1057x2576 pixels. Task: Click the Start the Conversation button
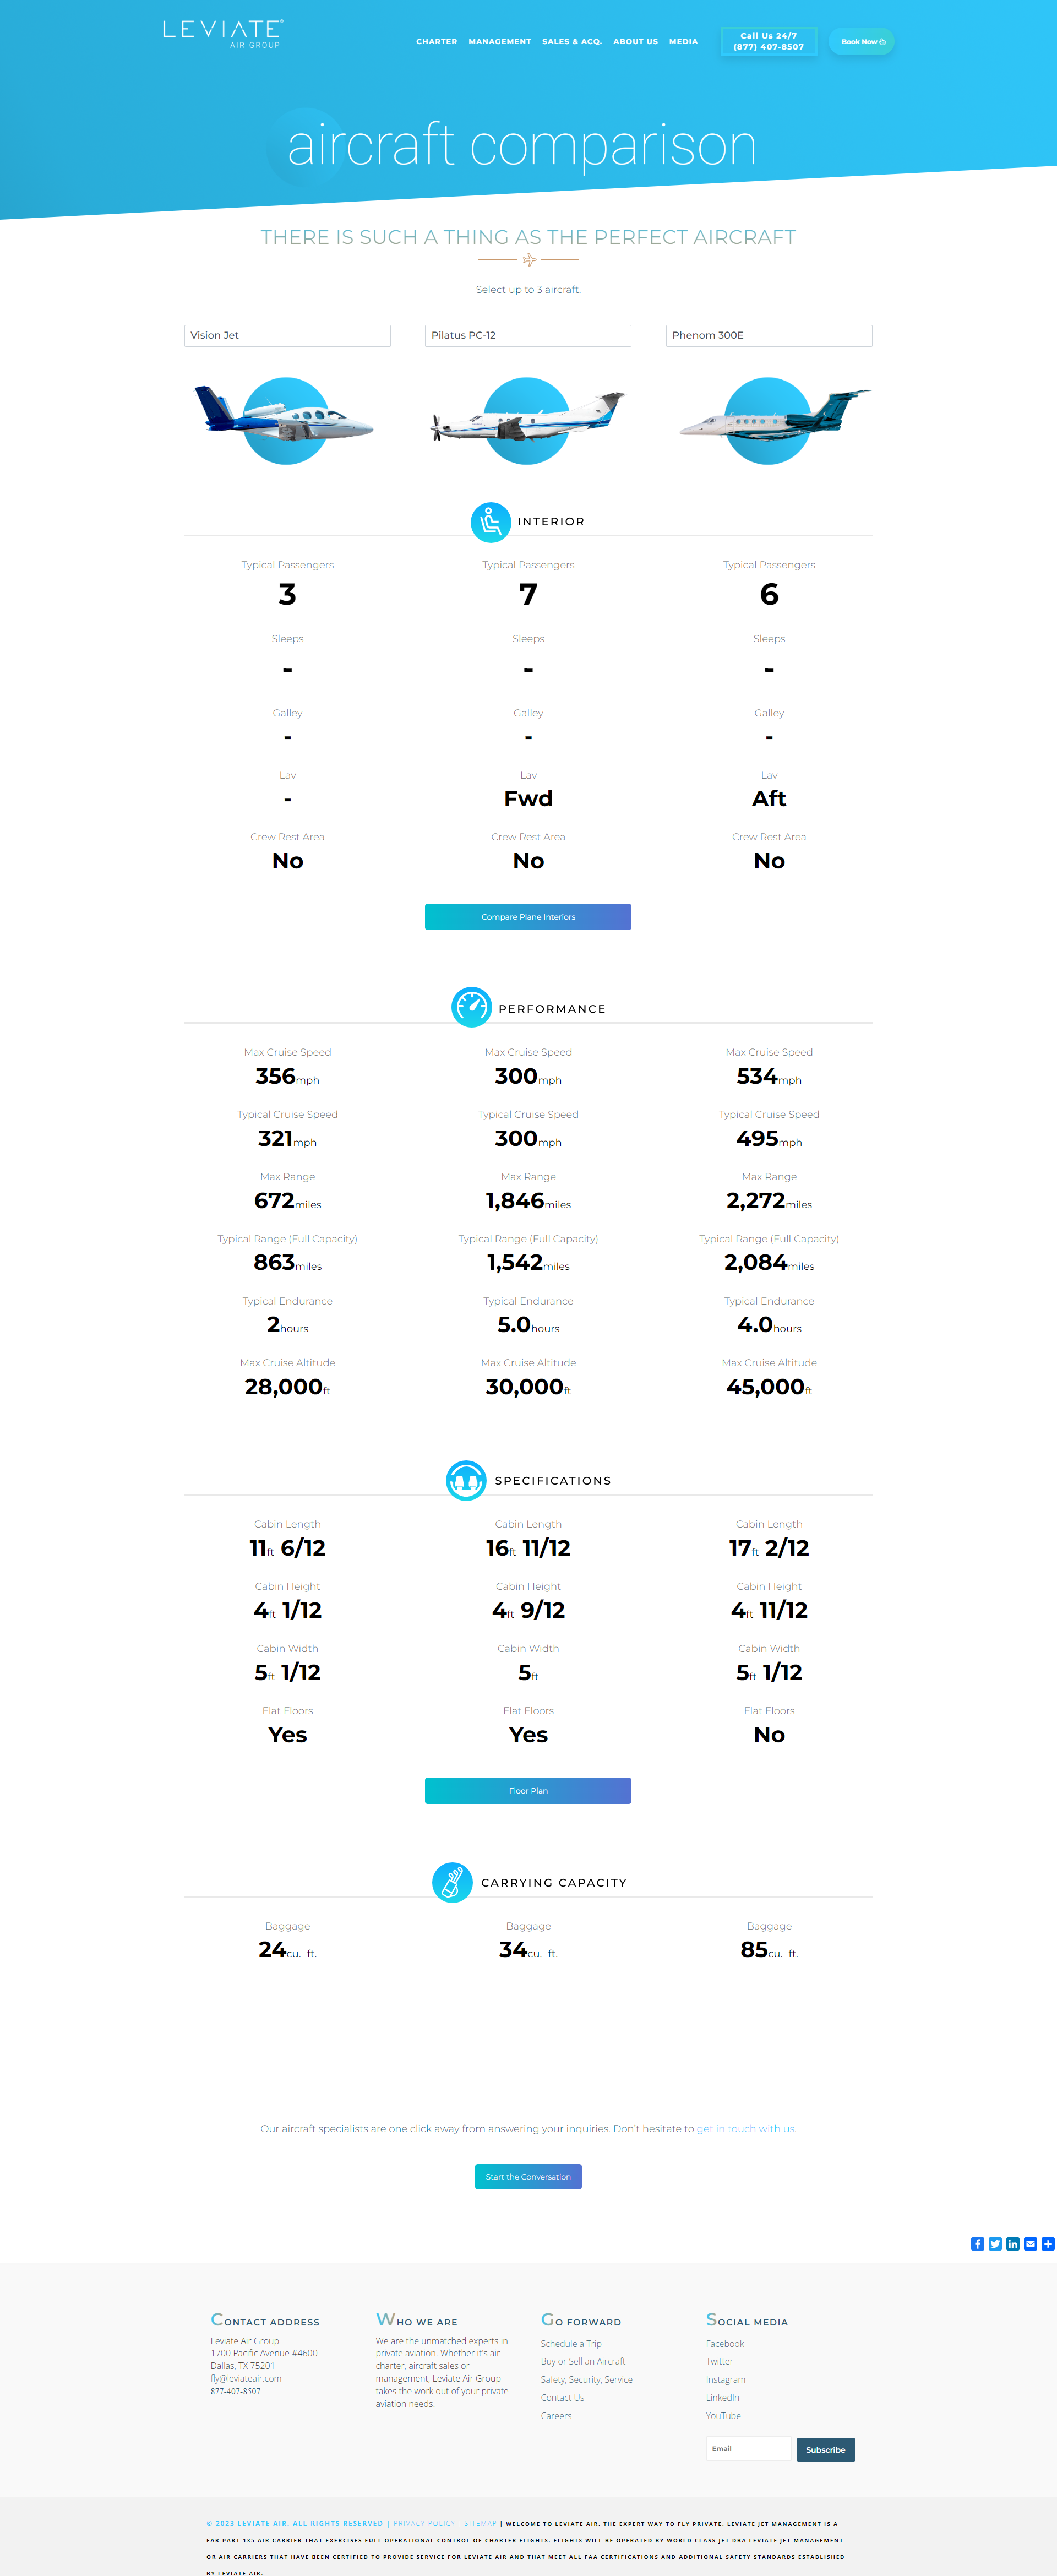(528, 2177)
